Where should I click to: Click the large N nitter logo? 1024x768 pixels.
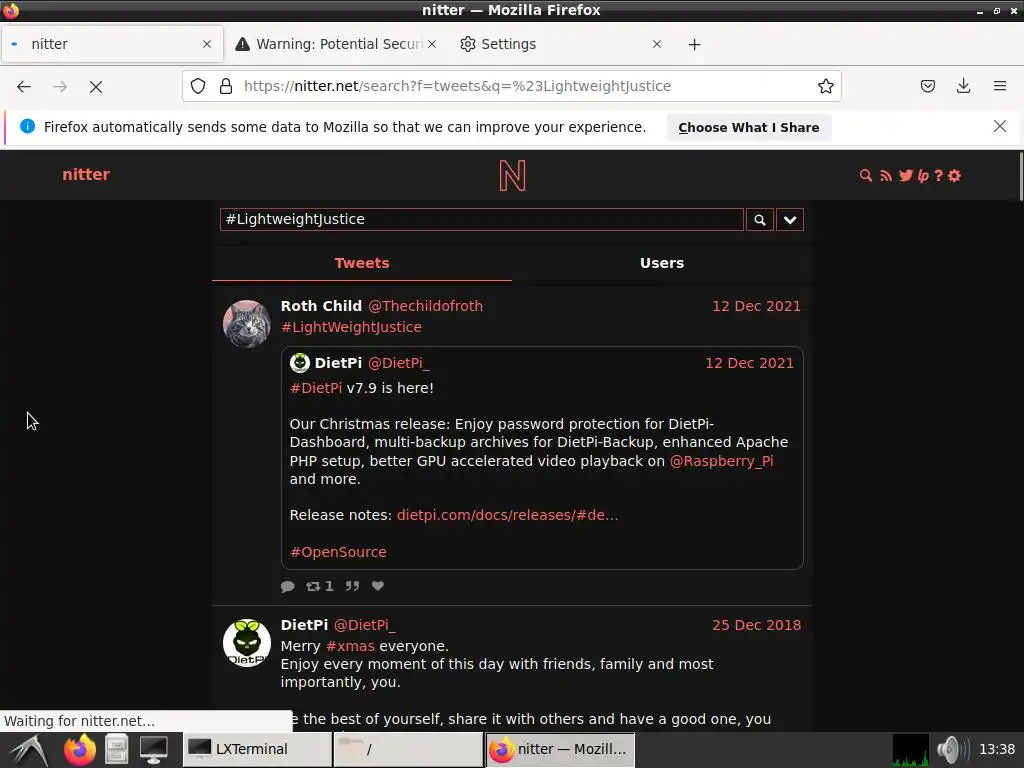(x=512, y=175)
